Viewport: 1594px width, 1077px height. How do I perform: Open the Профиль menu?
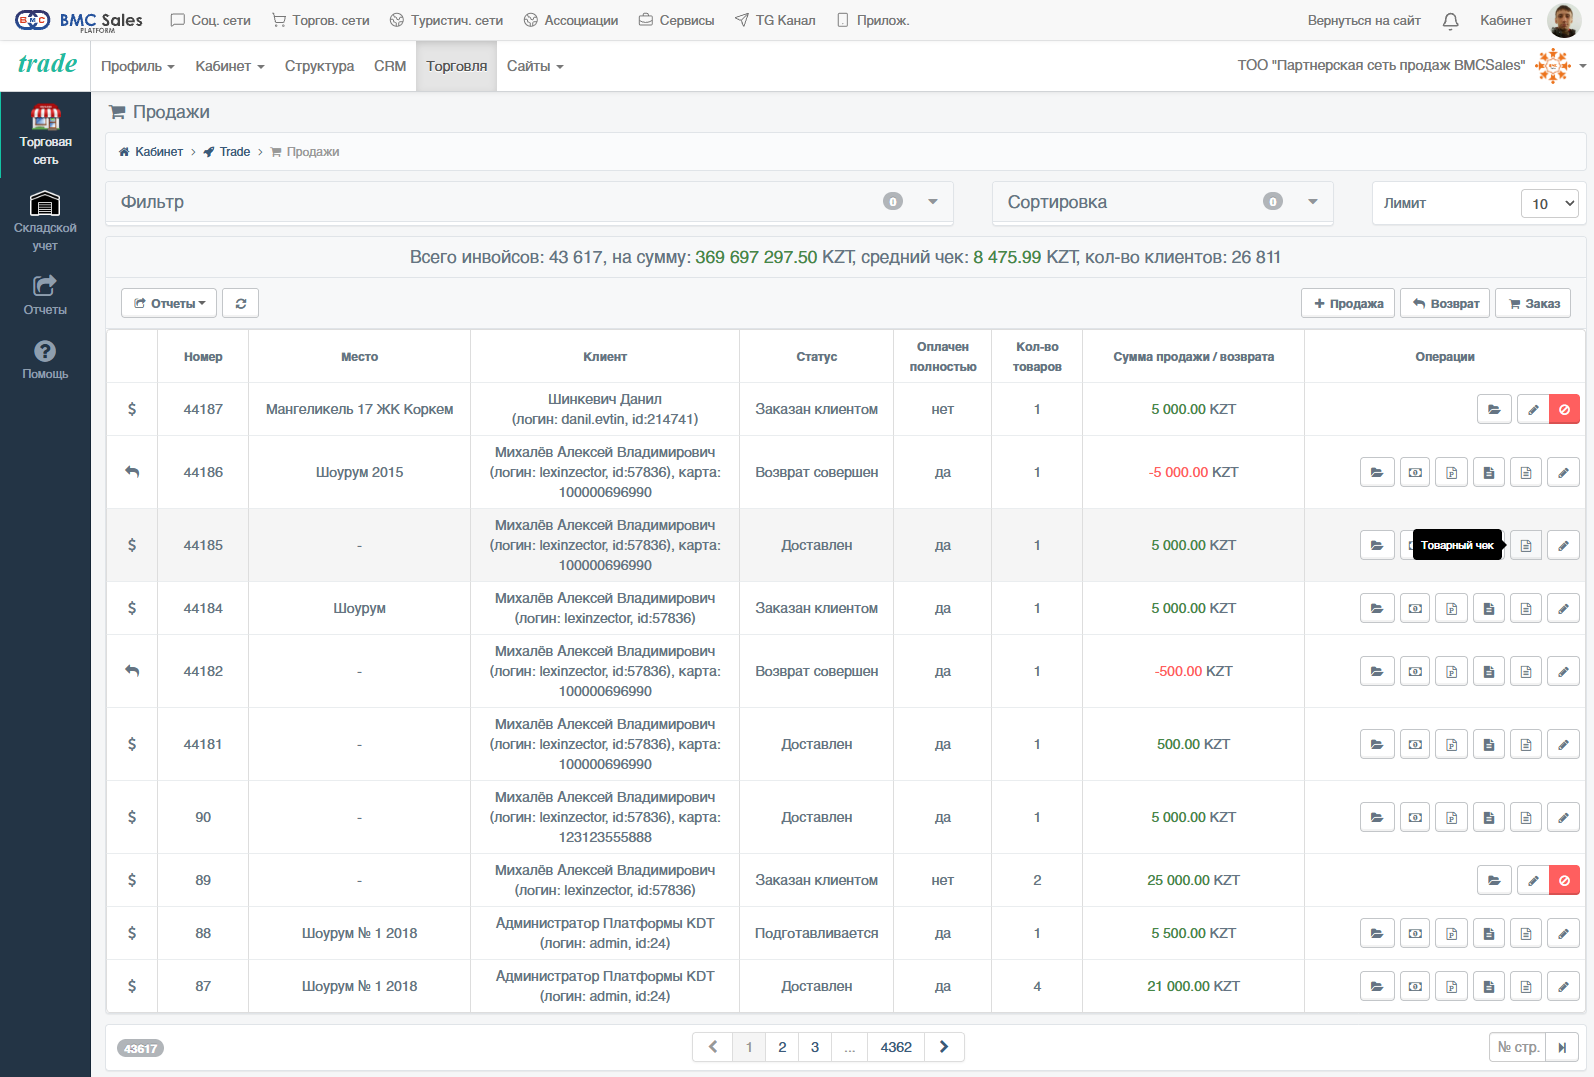[138, 66]
